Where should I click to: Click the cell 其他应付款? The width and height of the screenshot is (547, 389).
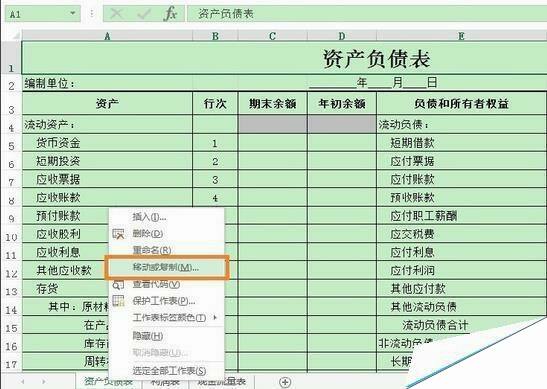tap(461, 289)
